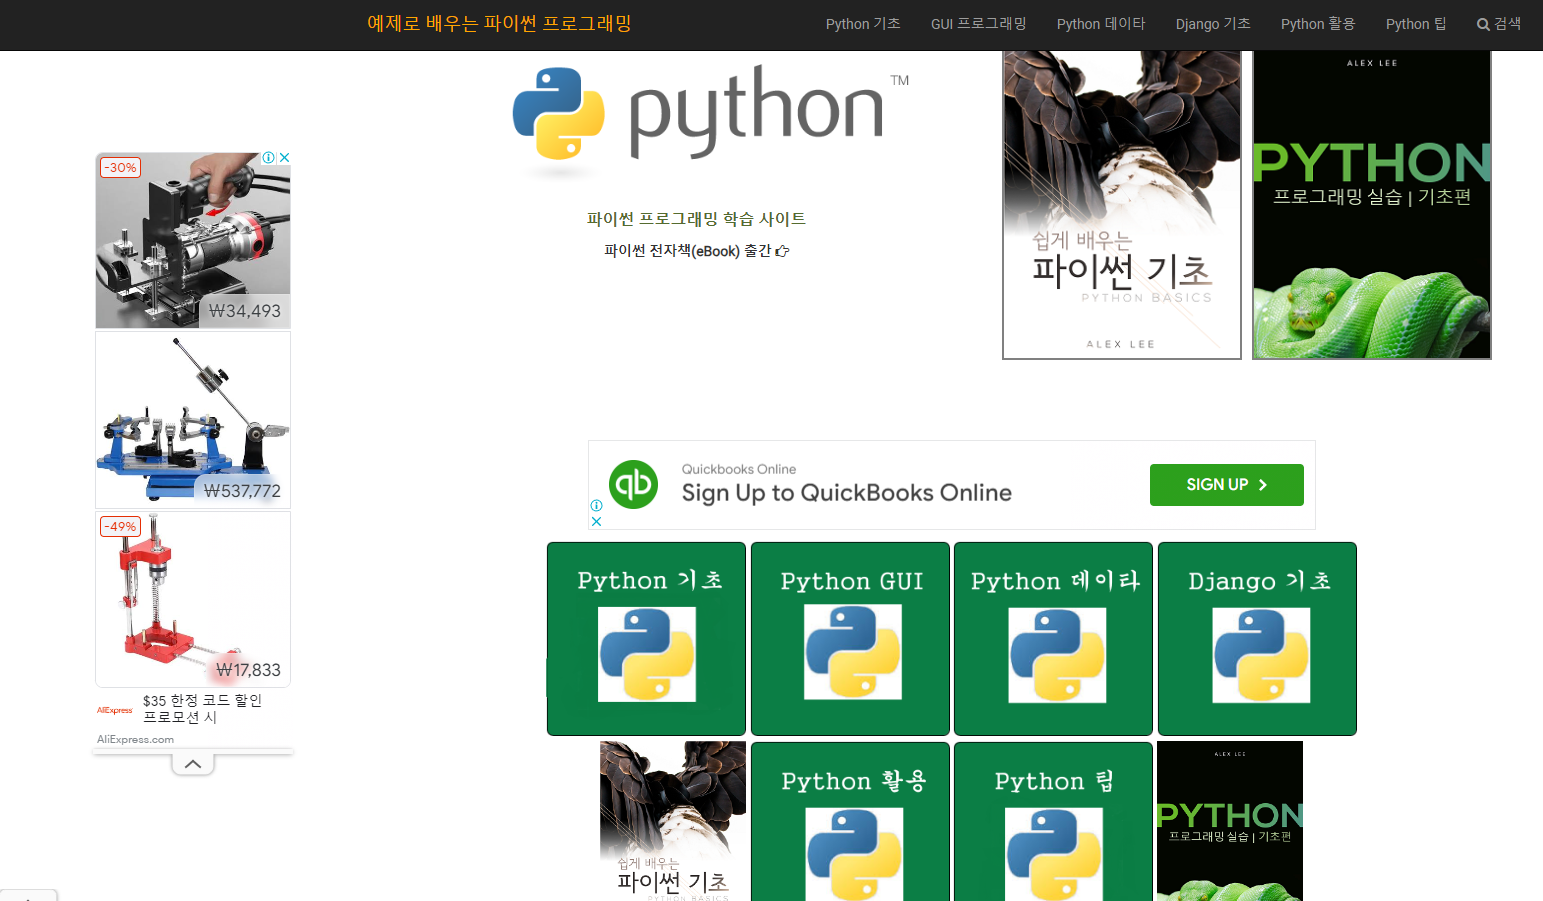Image resolution: width=1543 pixels, height=901 pixels.
Task: Click the Django 기초 tile title
Action: (1259, 581)
